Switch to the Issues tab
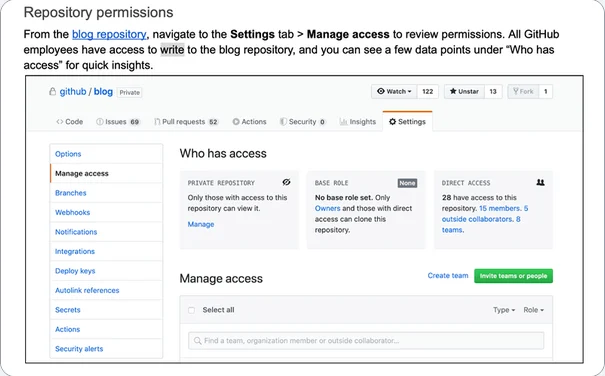 118,122
